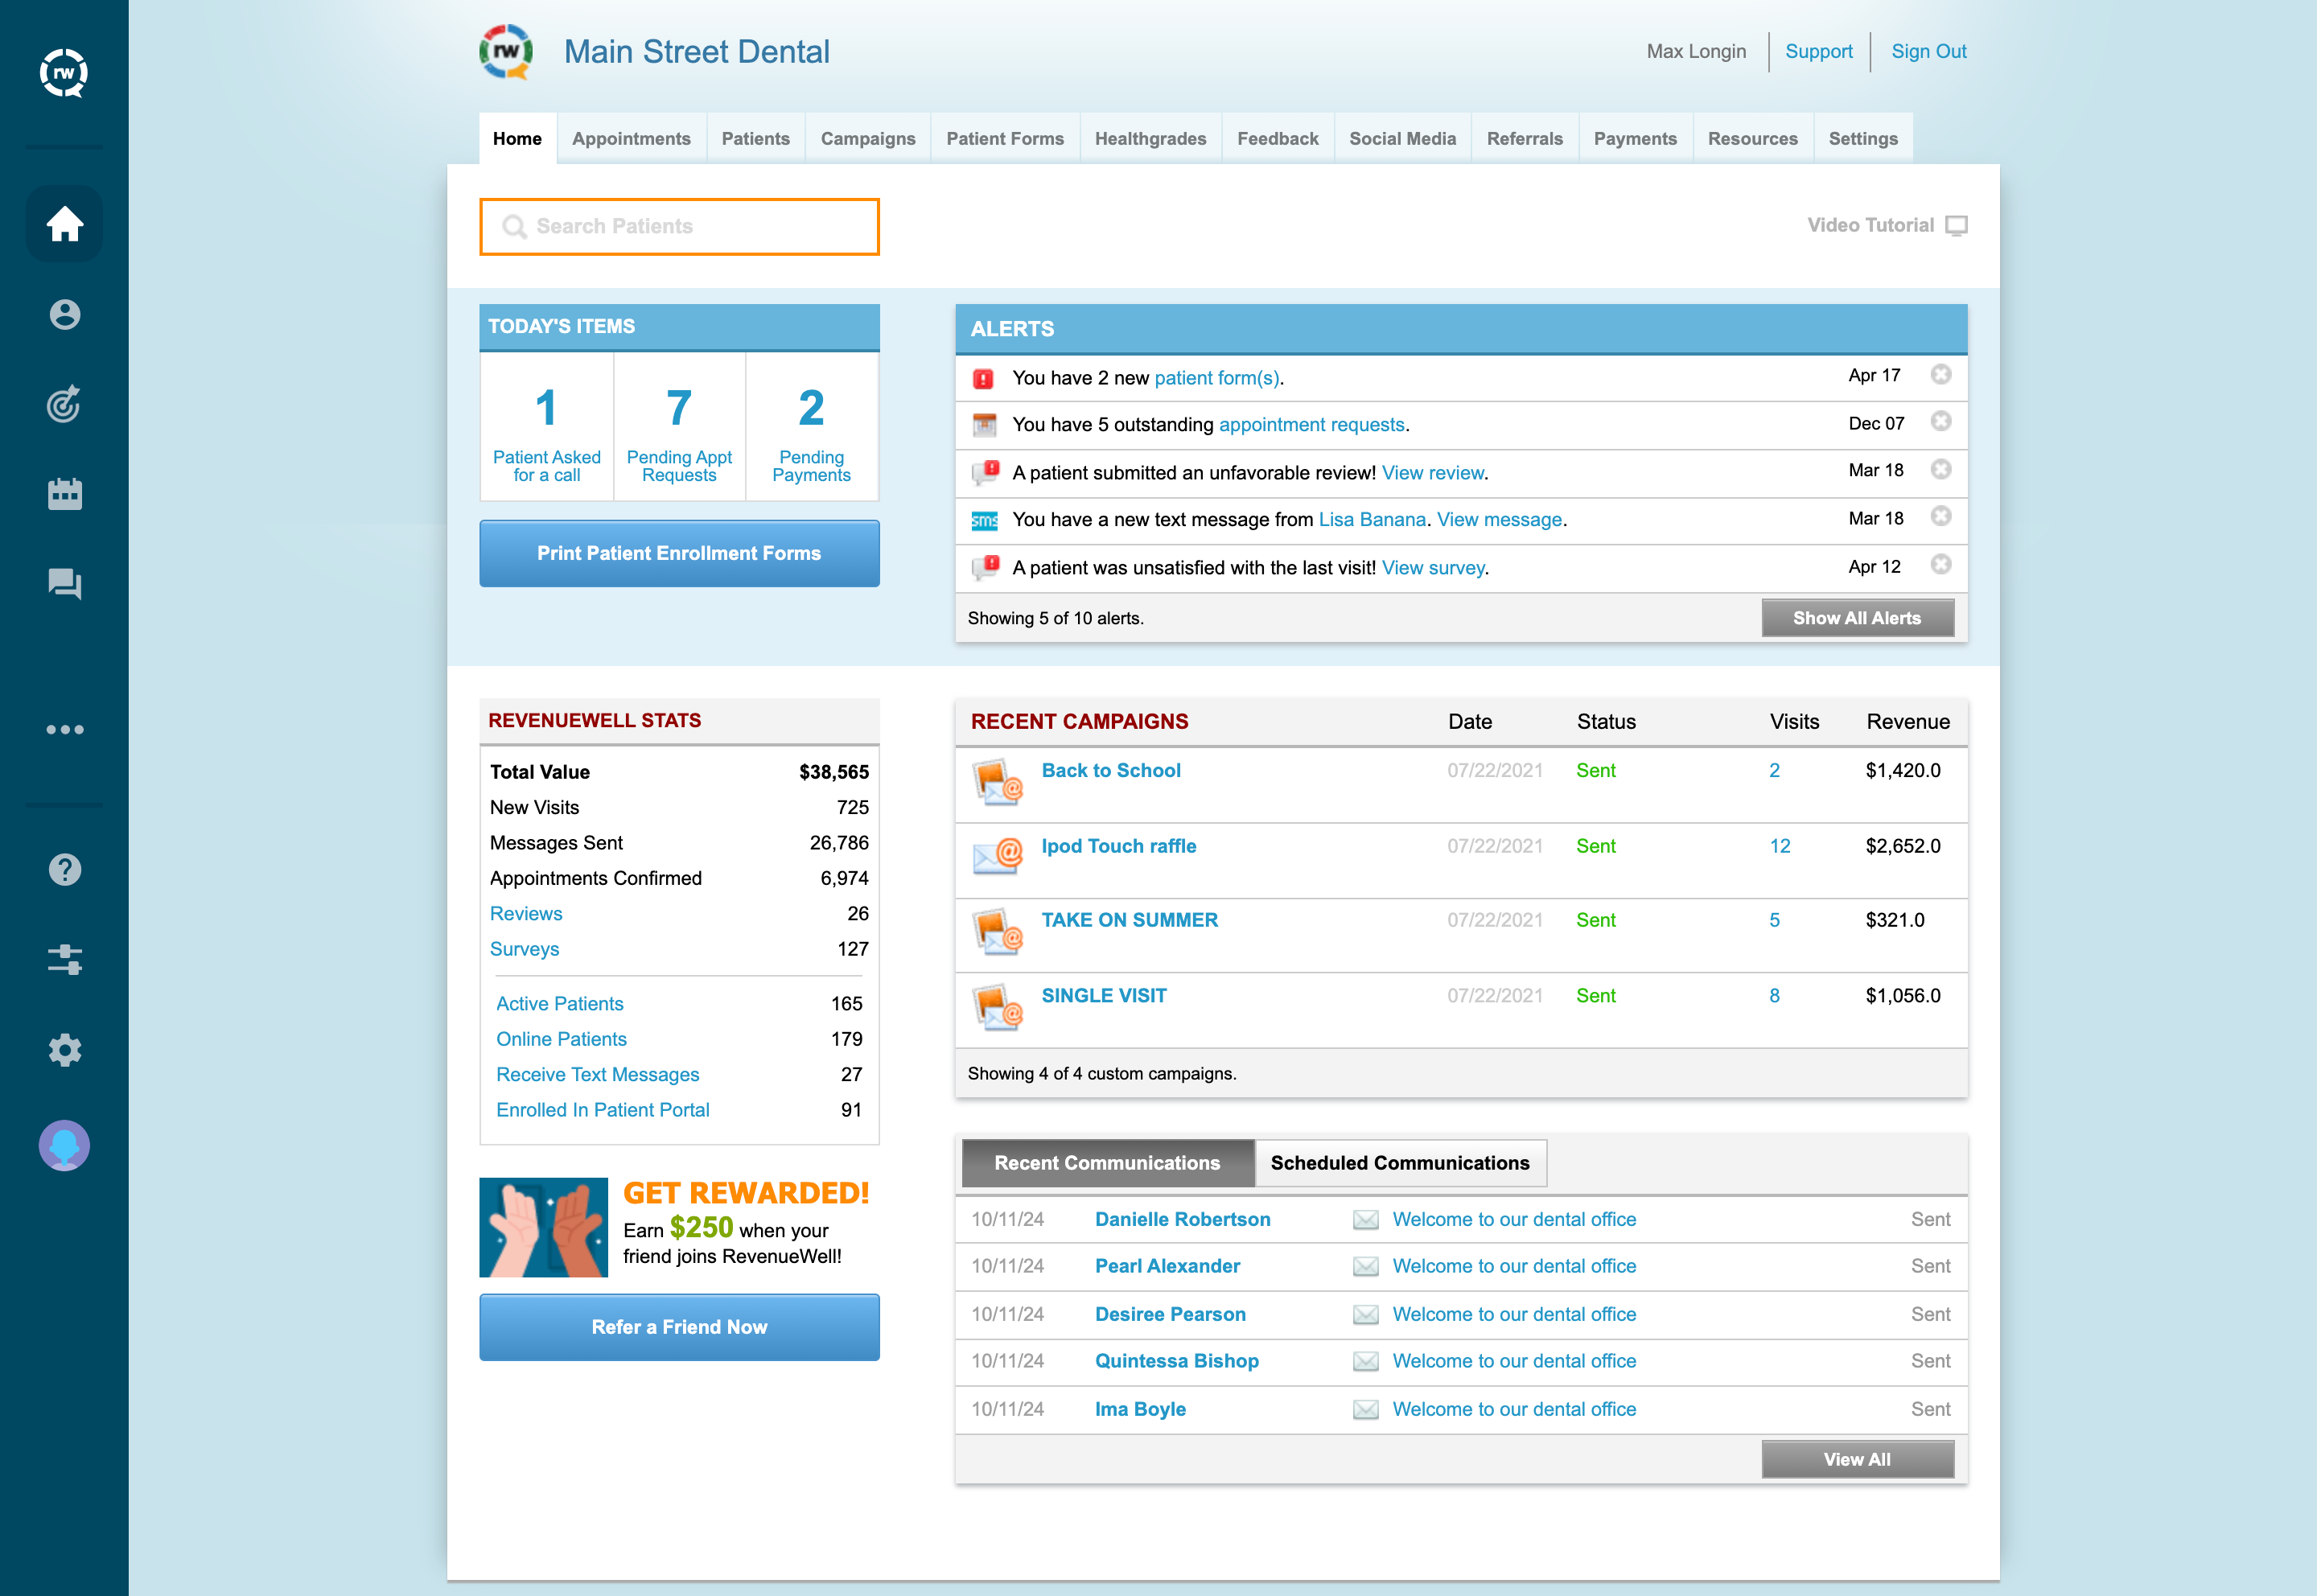Dismiss the Lisa Banana text message alert

click(x=1941, y=516)
